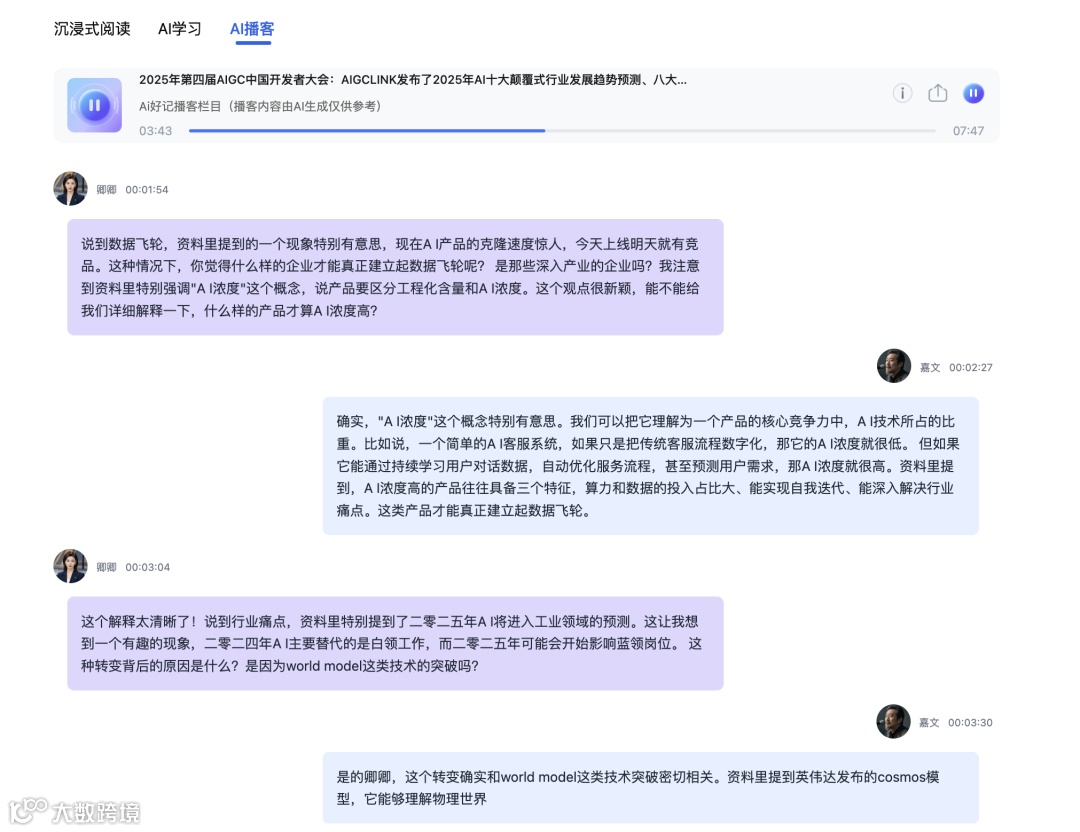Jump to timestamp 00:02:27
The height and width of the screenshot is (832, 1080).
[x=970, y=367]
